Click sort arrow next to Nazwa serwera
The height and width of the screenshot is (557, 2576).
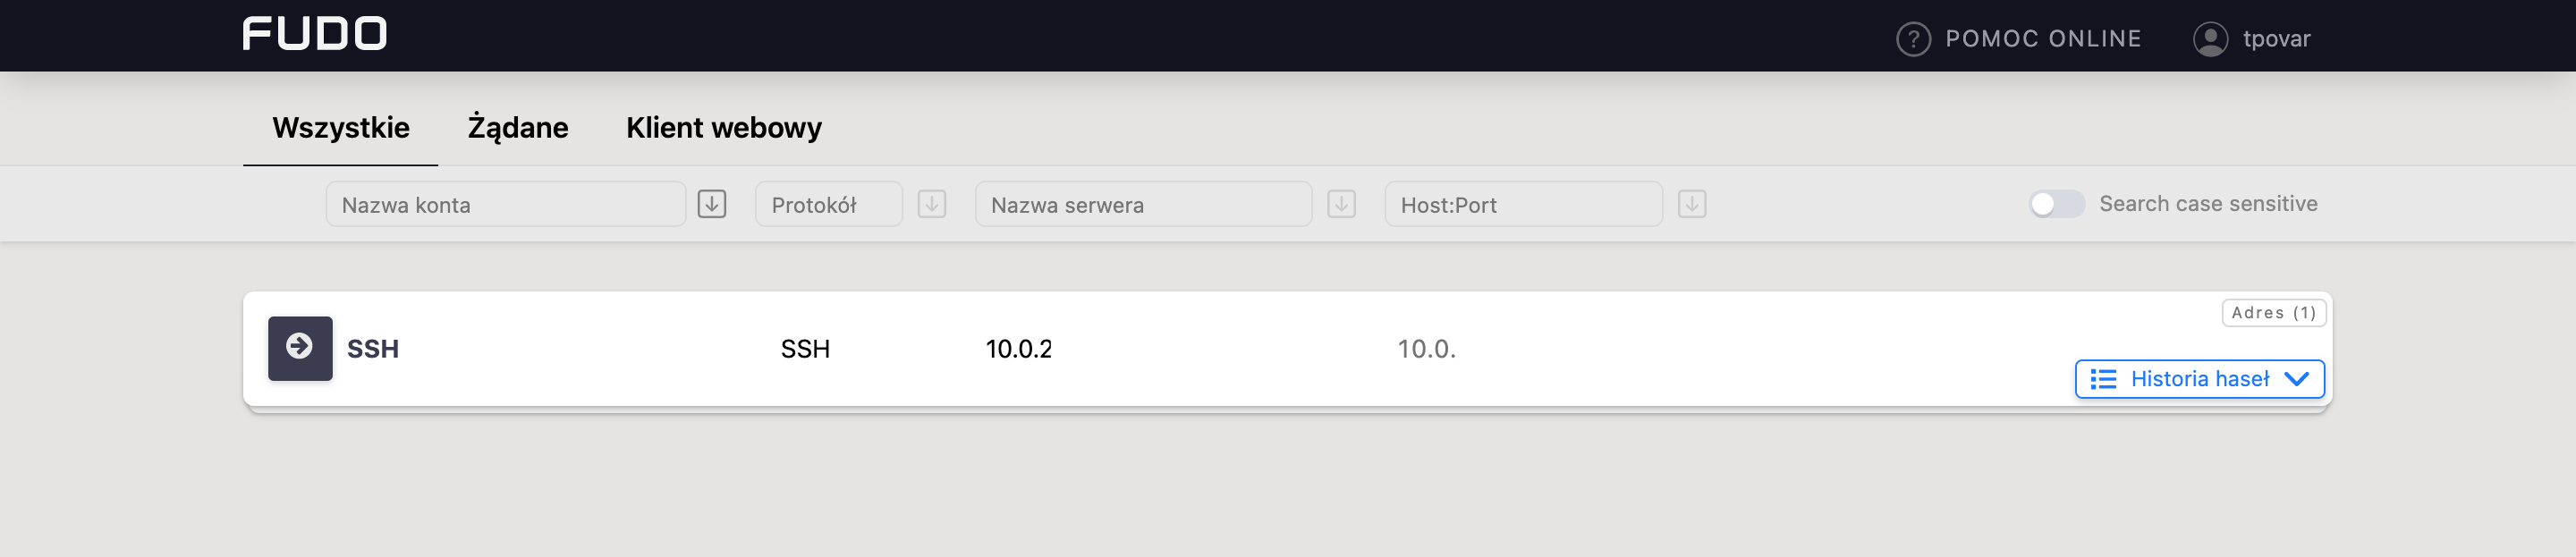(1341, 204)
